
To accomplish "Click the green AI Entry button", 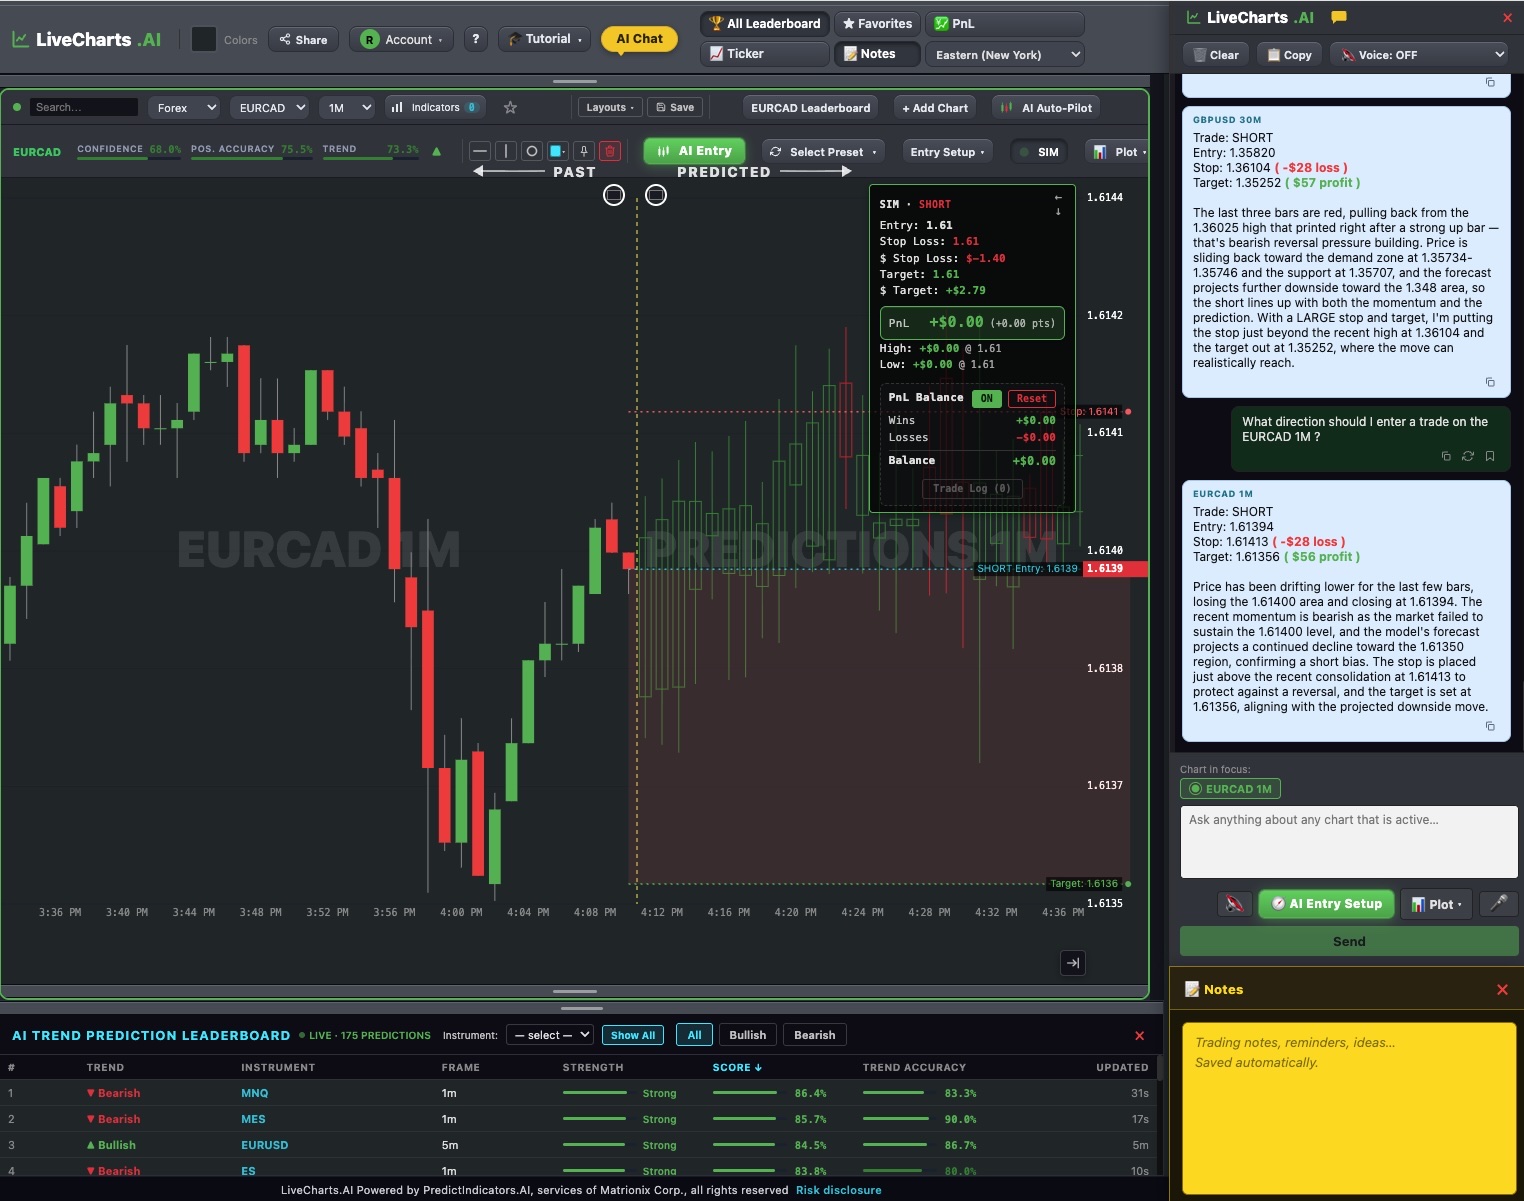I will [694, 151].
